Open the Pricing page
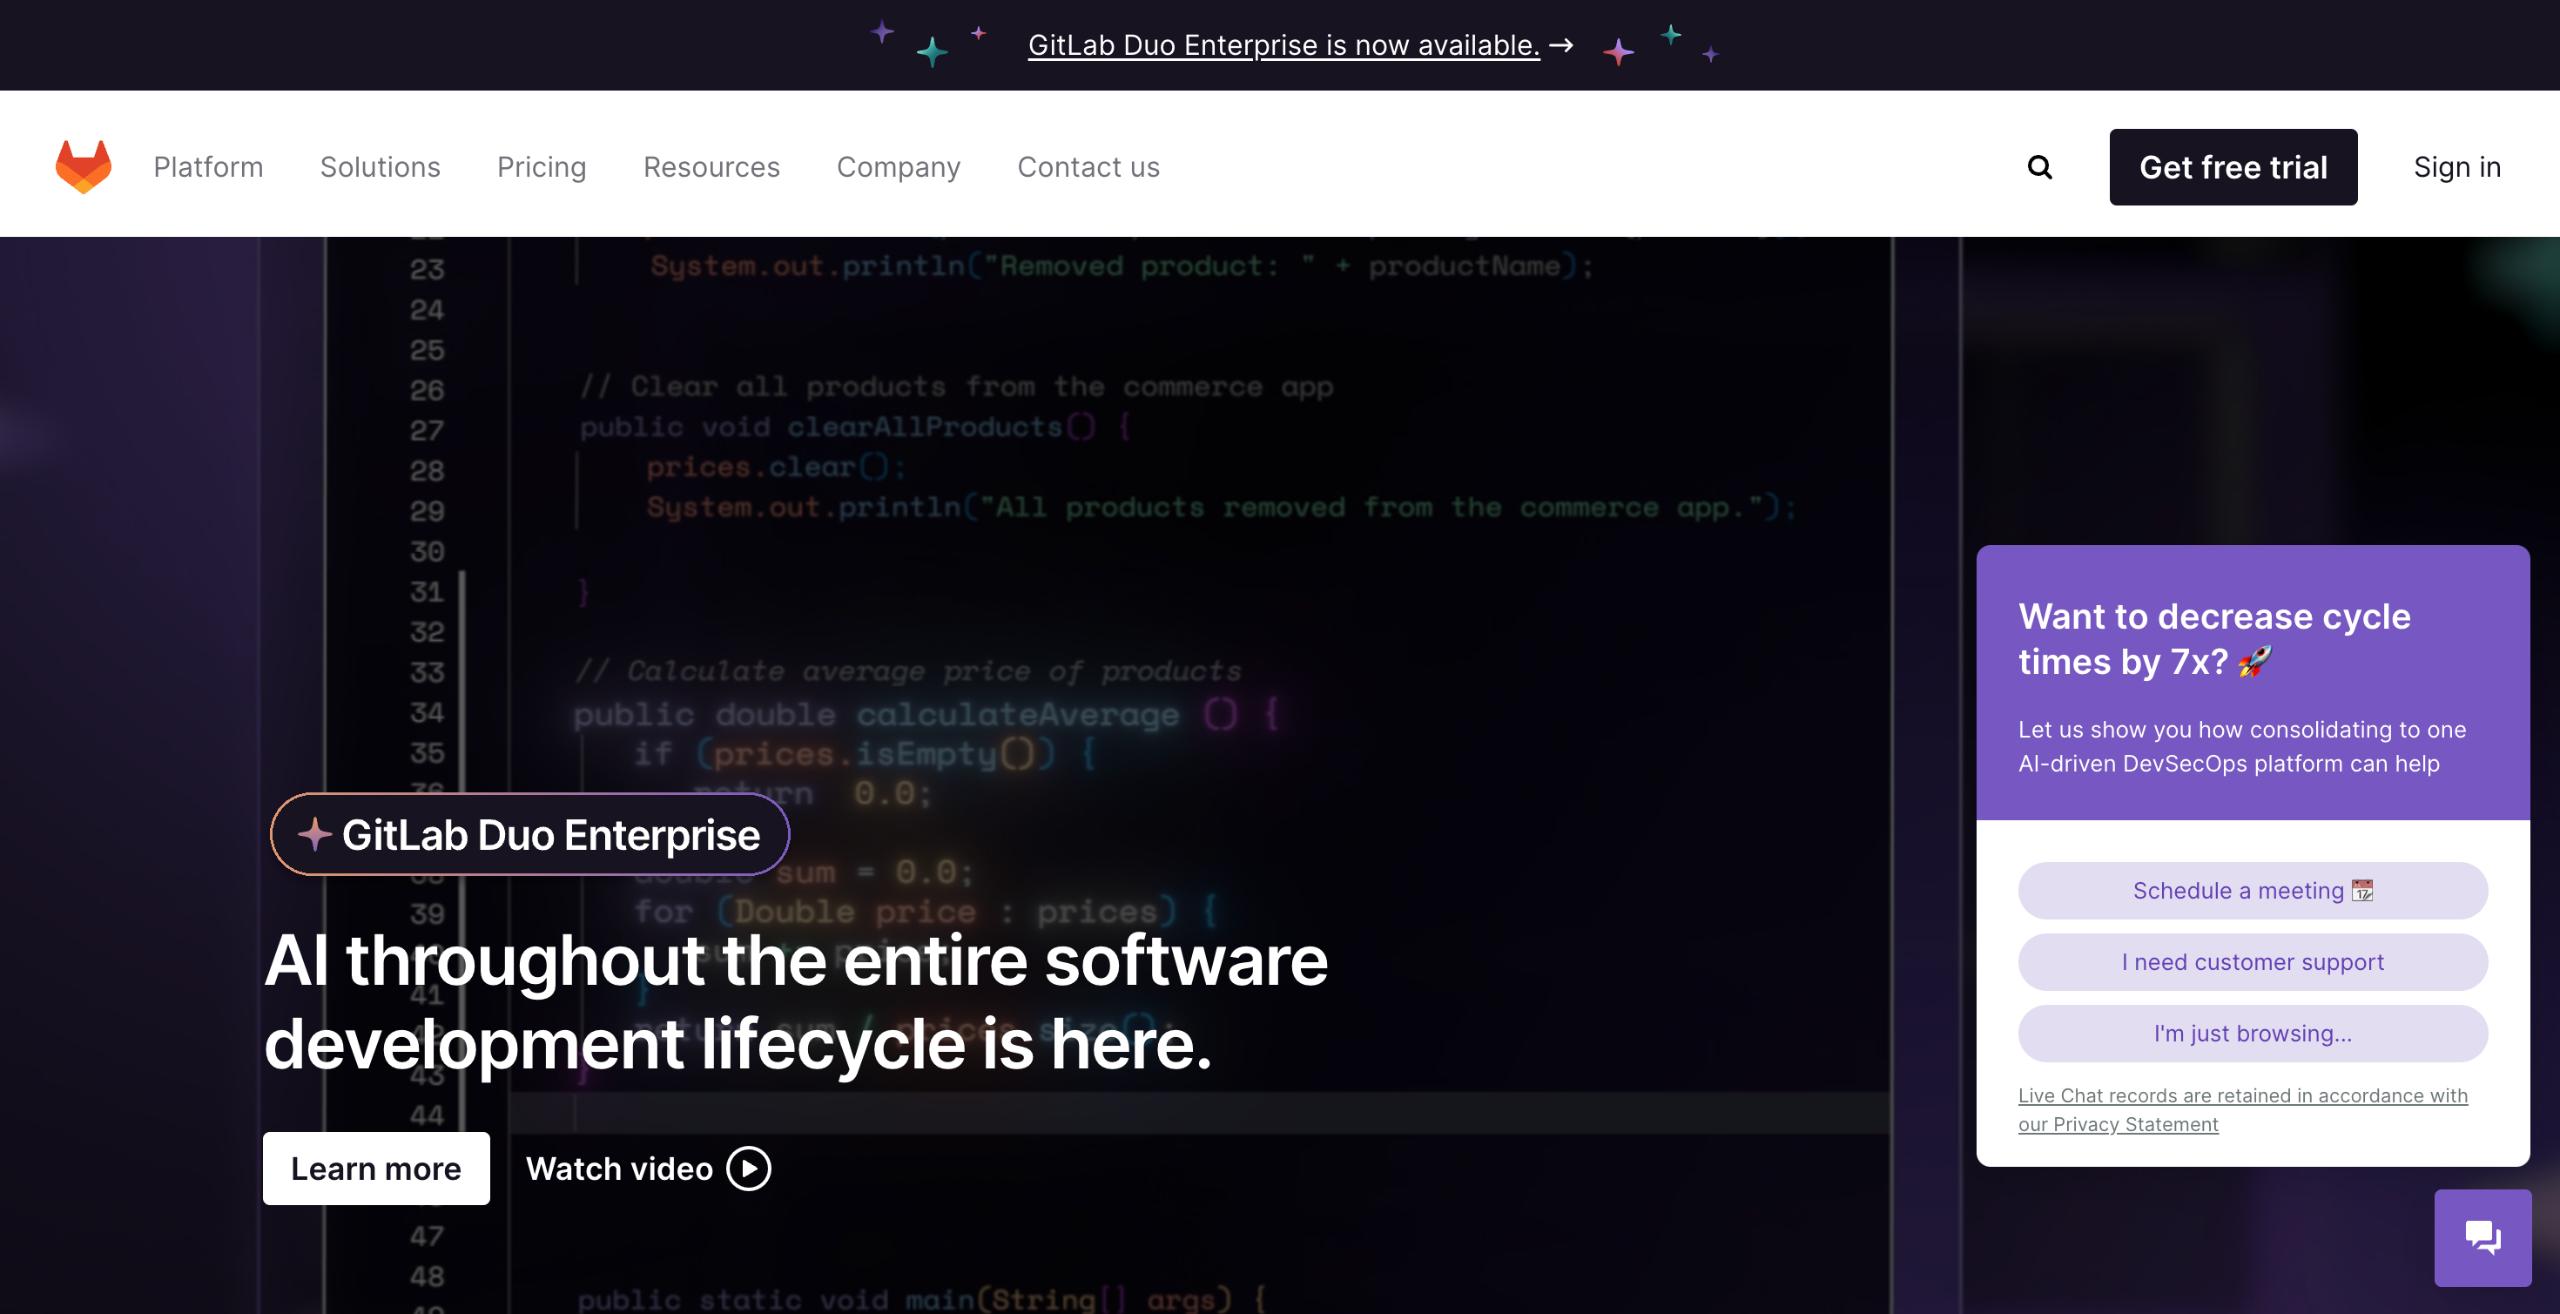This screenshot has width=2560, height=1314. click(541, 167)
